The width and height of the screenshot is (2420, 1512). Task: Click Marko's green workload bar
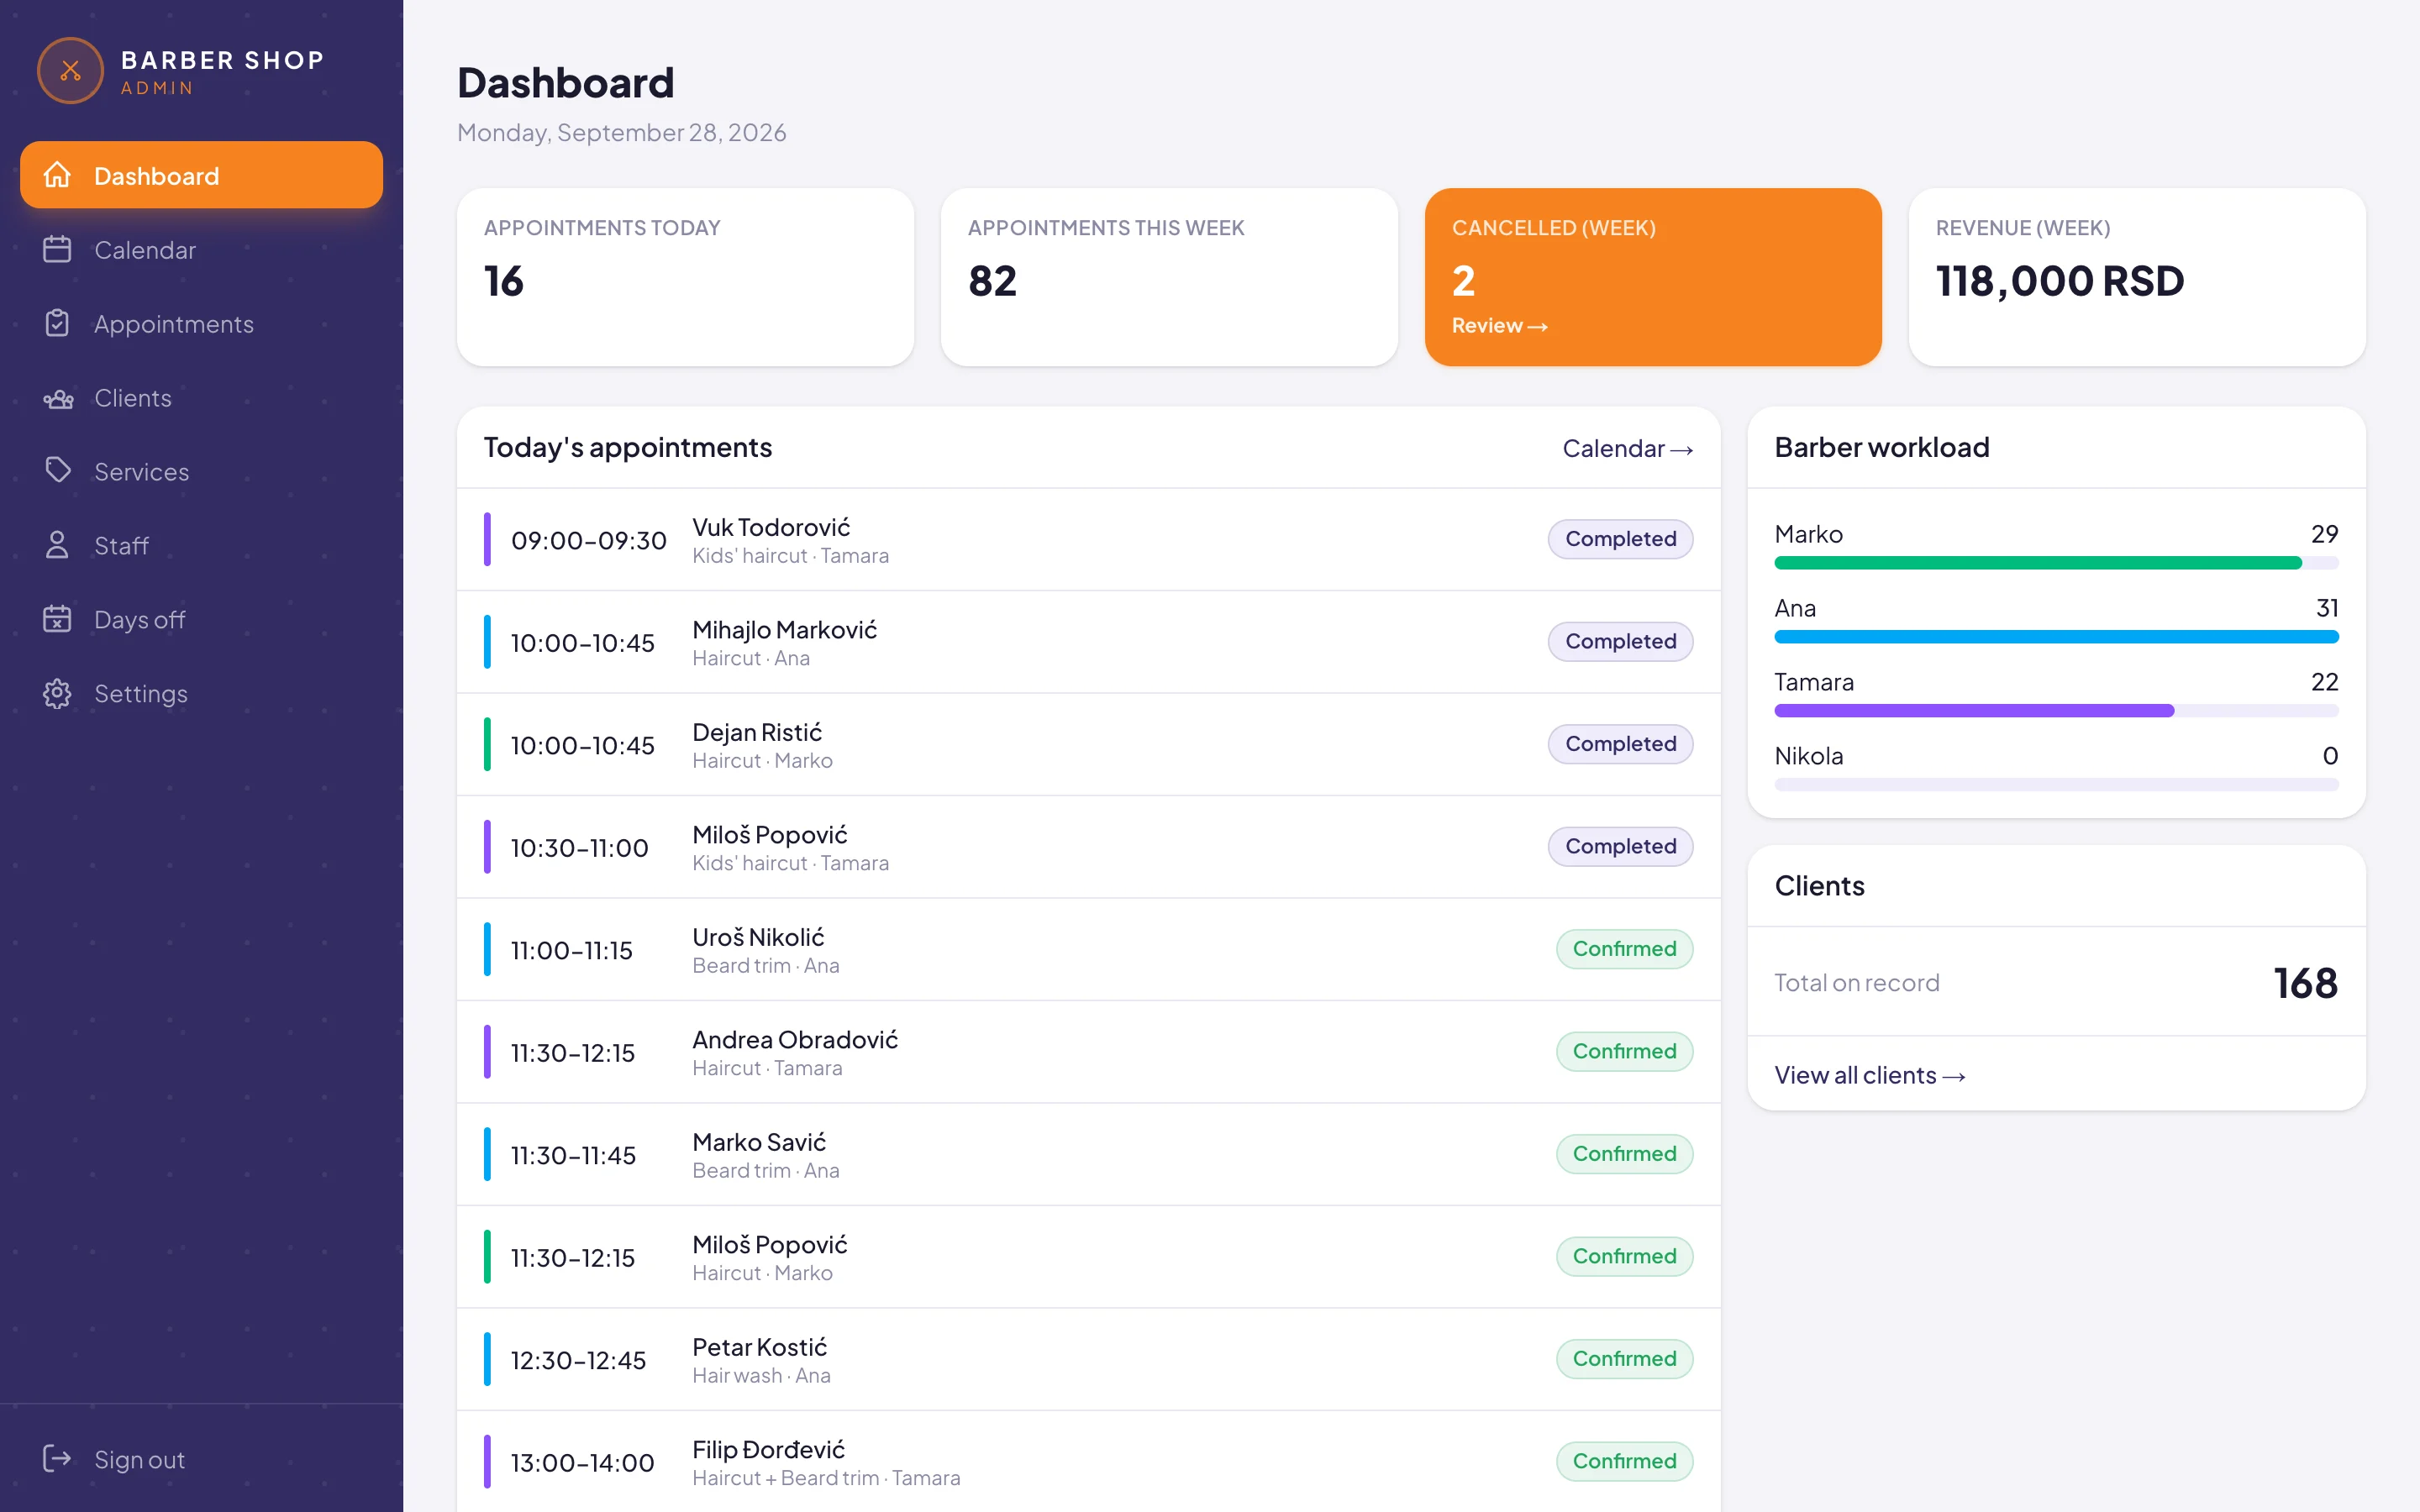pyautogui.click(x=2038, y=563)
